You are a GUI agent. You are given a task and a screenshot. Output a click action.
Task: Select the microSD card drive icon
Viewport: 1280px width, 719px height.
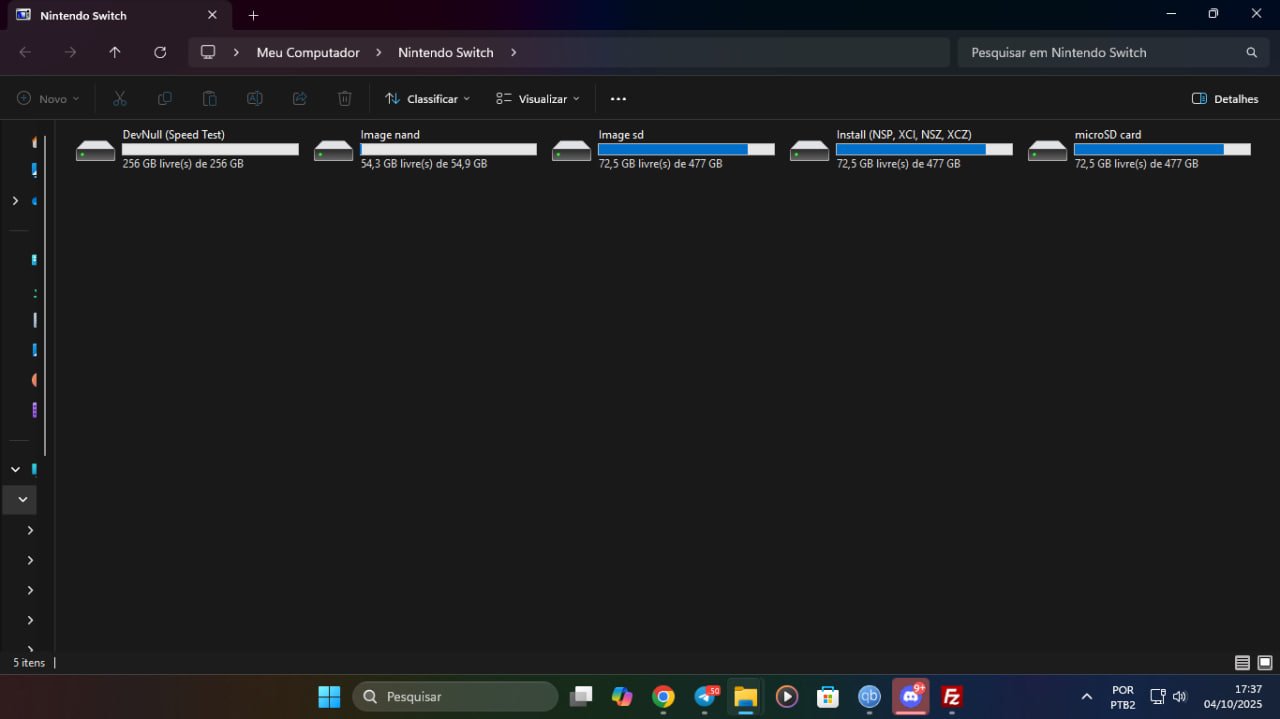pos(1048,150)
